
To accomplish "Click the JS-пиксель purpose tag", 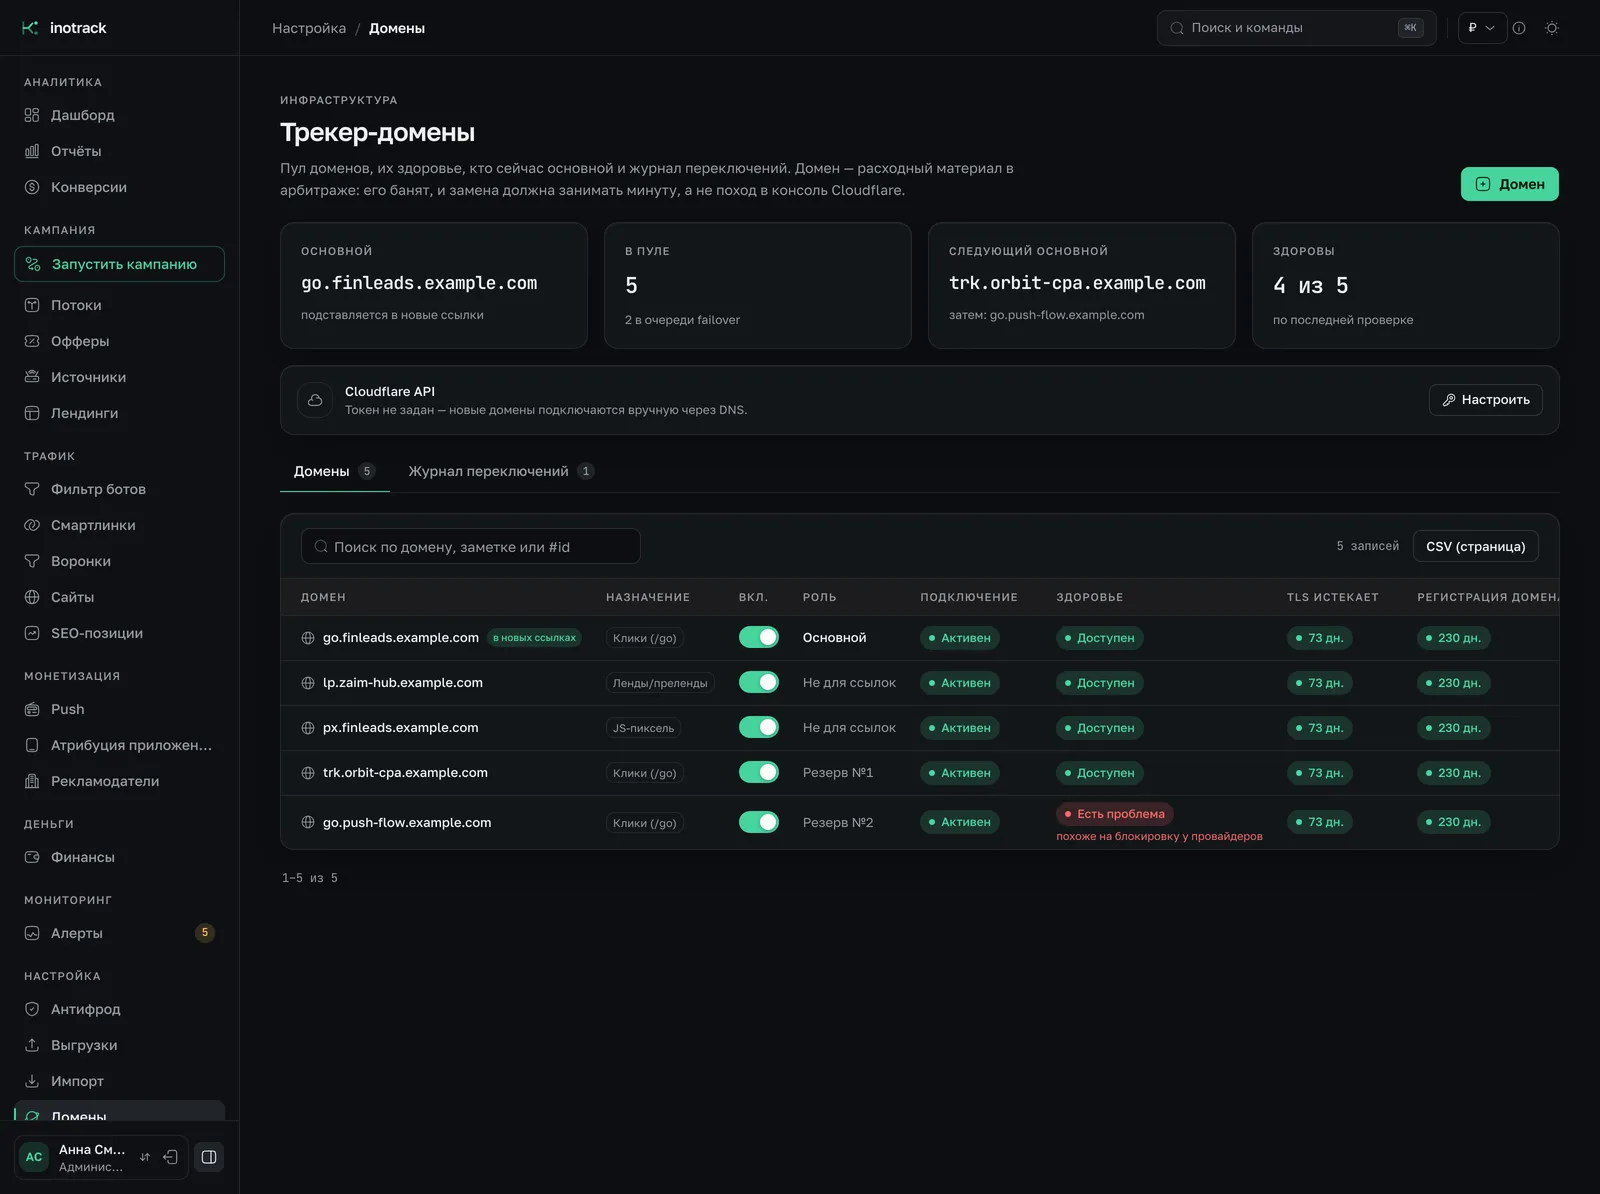I will pos(643,728).
